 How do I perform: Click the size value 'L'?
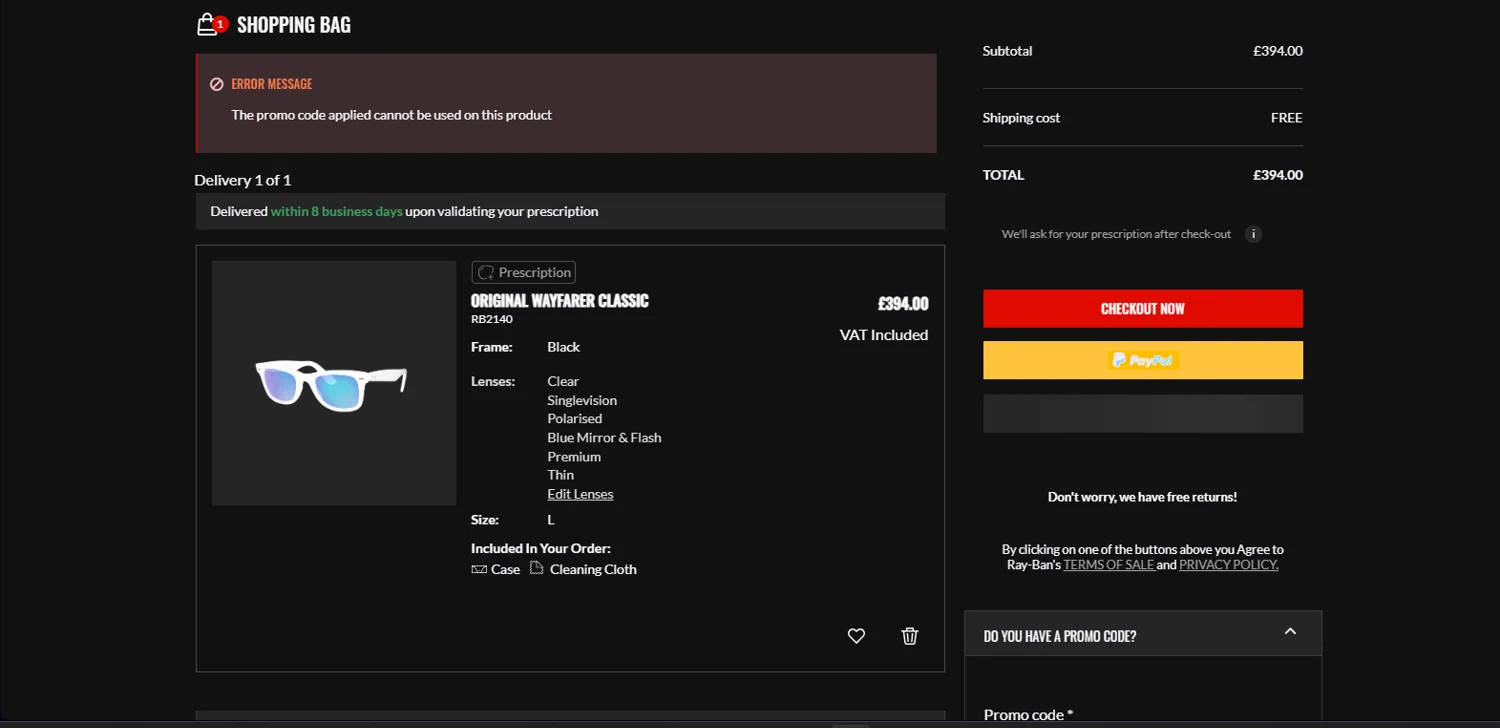tap(551, 520)
